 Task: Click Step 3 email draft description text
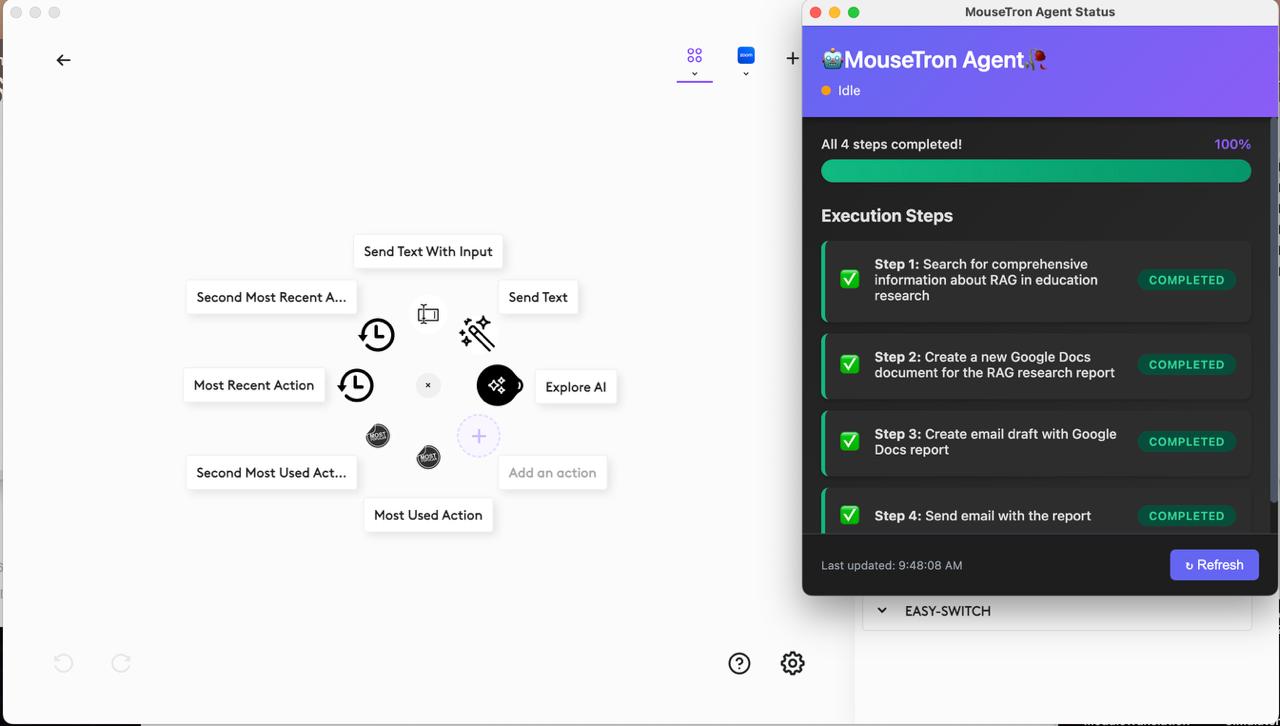tap(995, 442)
